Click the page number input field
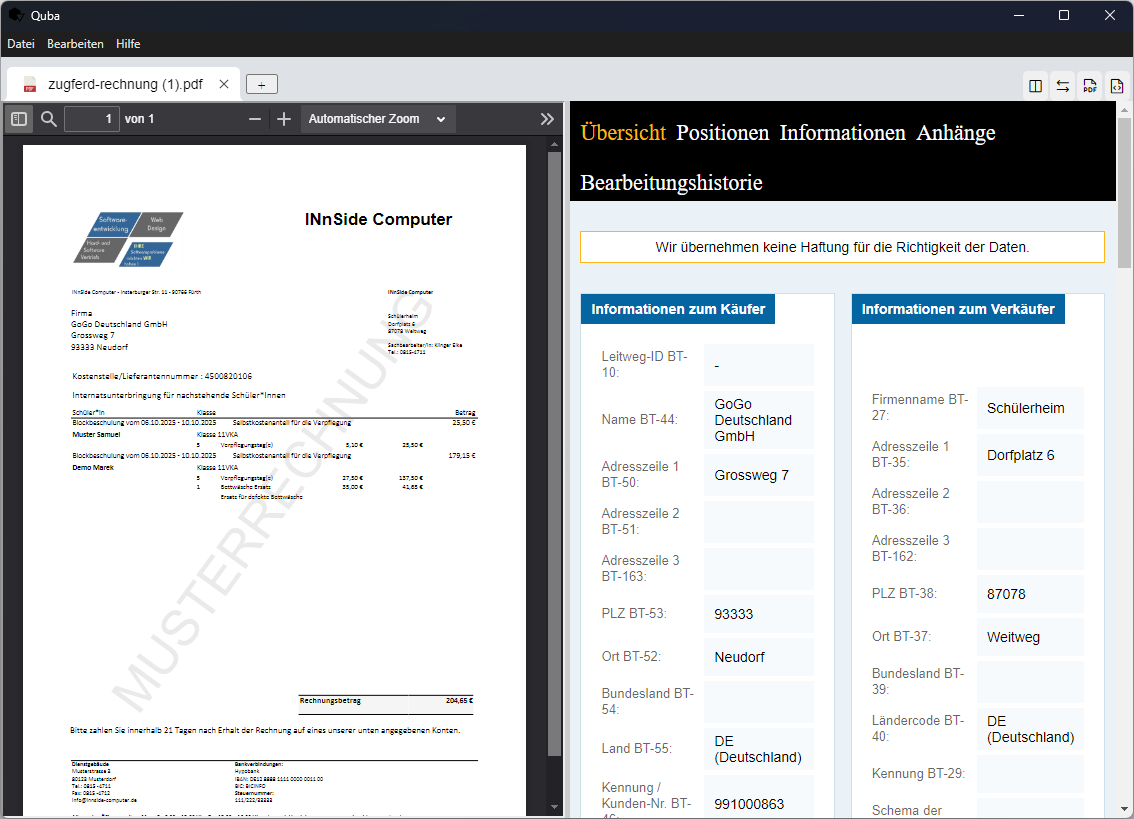The image size is (1134, 819). 92,119
